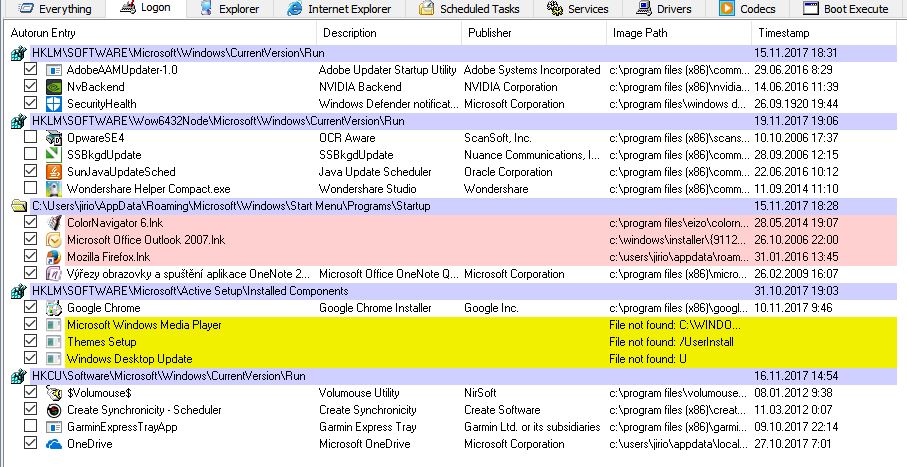Click the OneNote Výřezy obrazovky icon

pyautogui.click(x=54, y=274)
